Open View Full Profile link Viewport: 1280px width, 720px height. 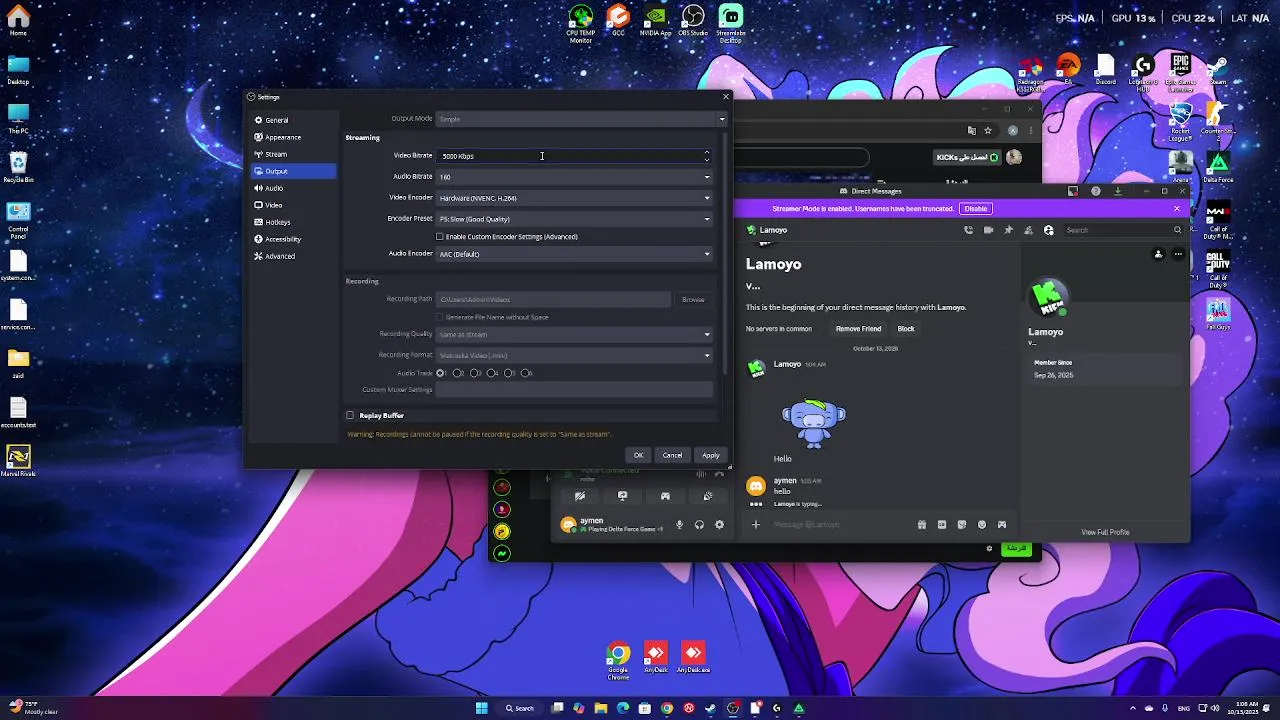[1105, 532]
